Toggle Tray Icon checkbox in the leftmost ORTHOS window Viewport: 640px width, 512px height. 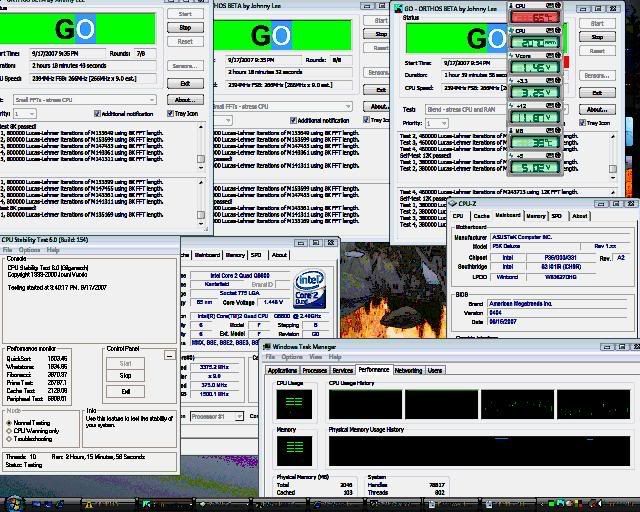[x=170, y=113]
